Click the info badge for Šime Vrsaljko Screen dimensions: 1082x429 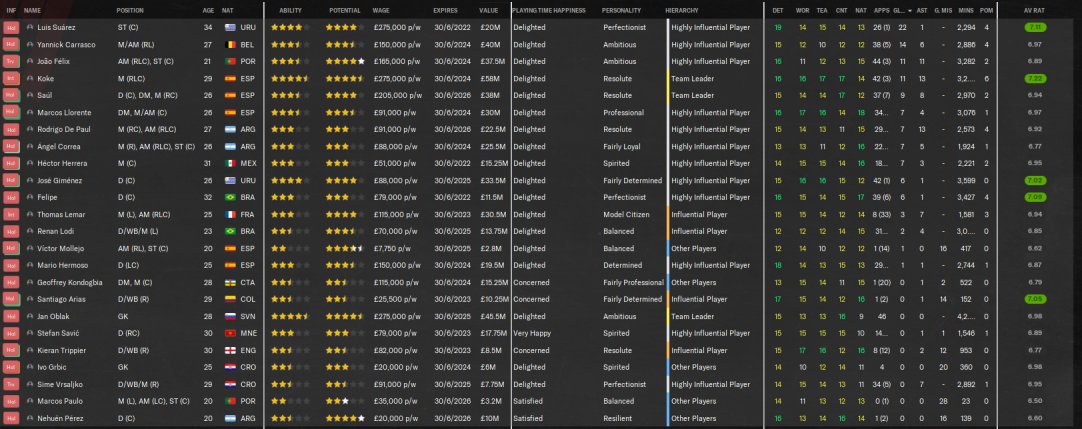click(x=11, y=384)
